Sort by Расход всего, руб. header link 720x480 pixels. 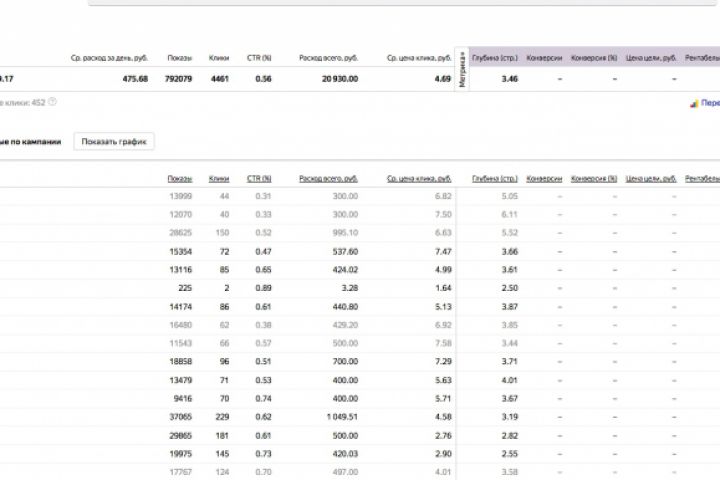tap(328, 179)
